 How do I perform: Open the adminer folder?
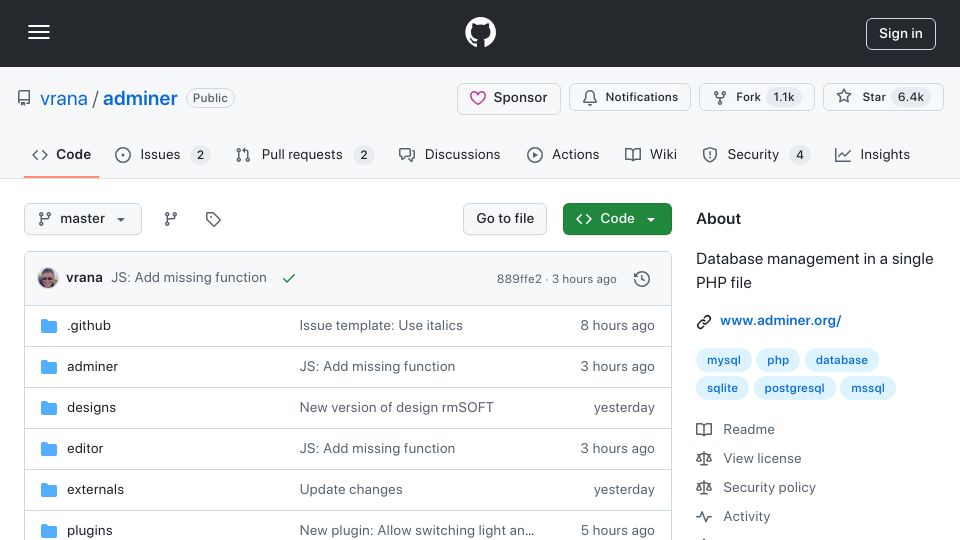point(92,367)
